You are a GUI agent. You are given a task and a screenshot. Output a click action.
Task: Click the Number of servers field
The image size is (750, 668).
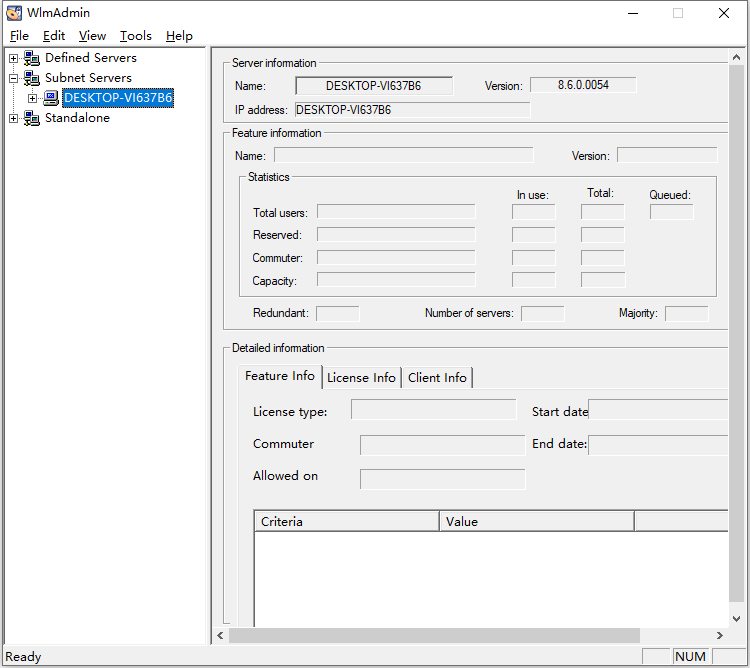[542, 314]
